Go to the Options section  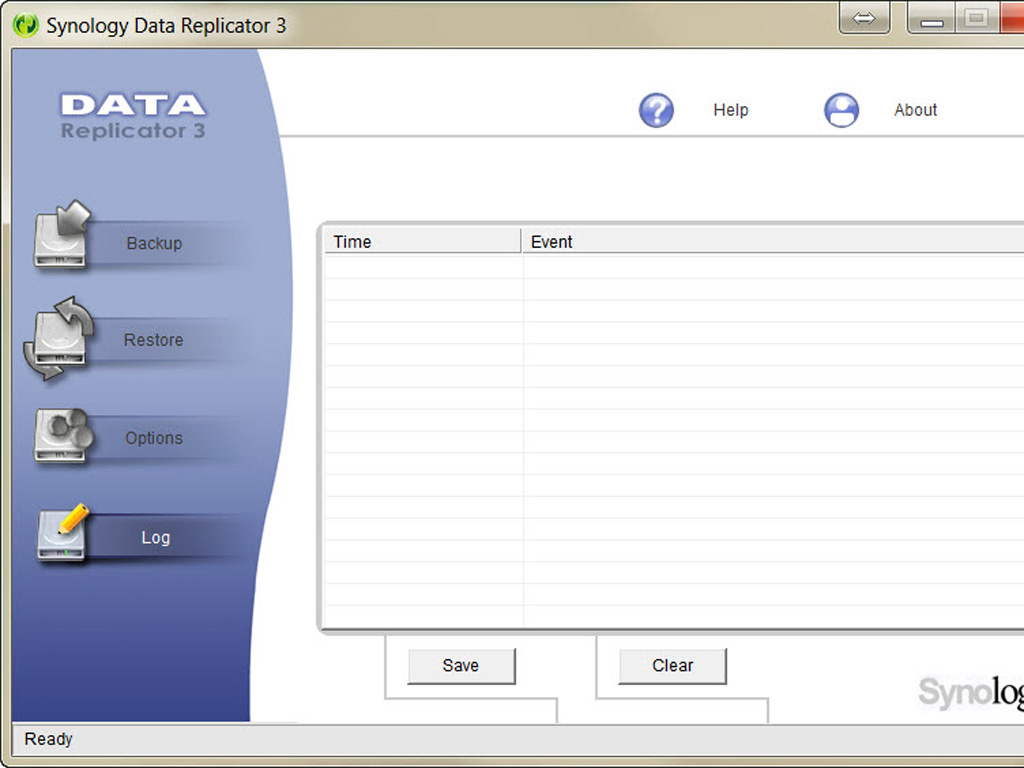(x=154, y=438)
